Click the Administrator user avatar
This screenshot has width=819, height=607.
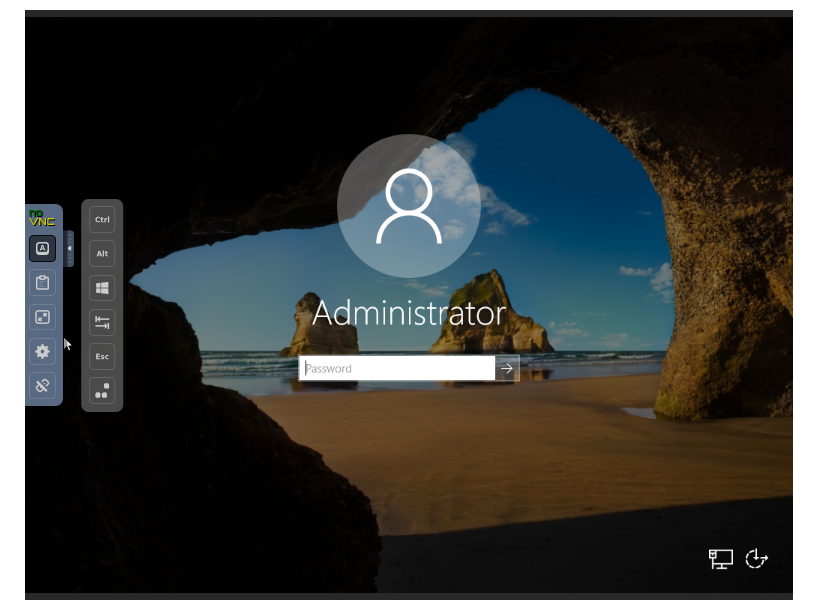[x=408, y=205]
